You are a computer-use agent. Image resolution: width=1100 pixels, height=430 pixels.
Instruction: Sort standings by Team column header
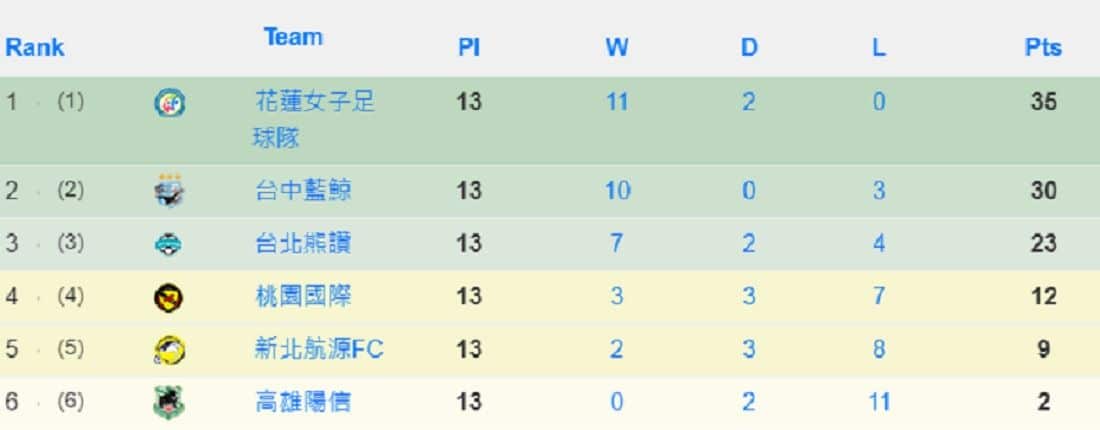tap(293, 36)
